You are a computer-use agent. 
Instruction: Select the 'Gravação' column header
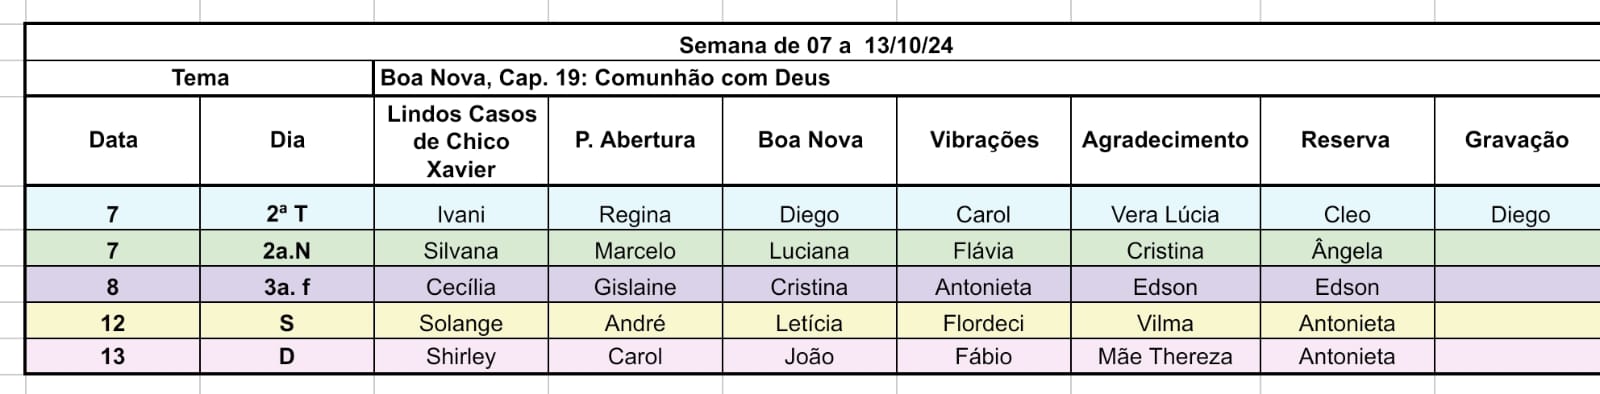click(1517, 140)
